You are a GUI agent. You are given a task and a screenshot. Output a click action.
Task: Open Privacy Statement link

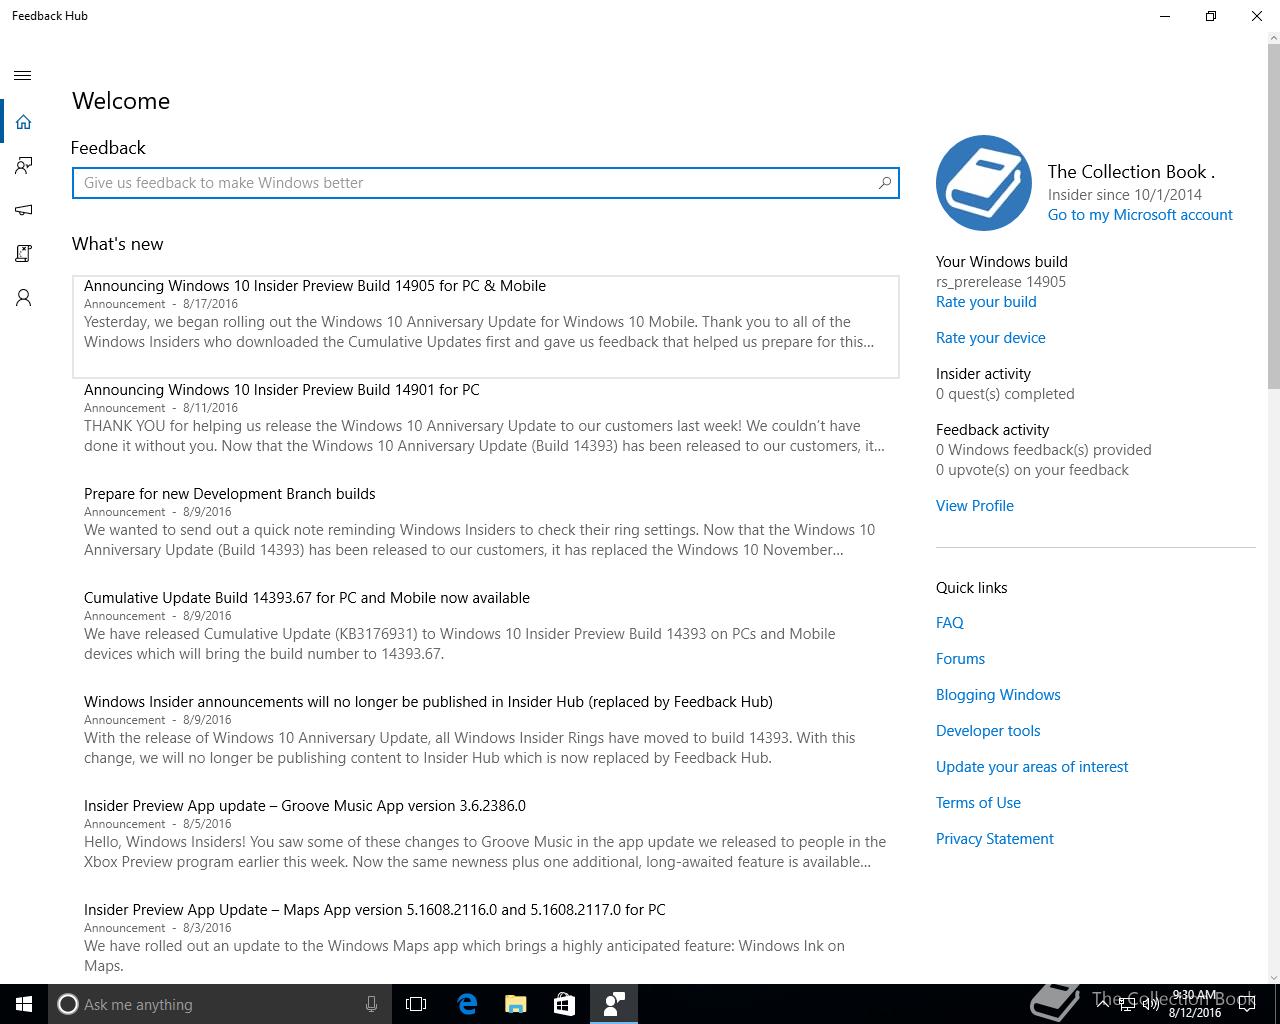[995, 839]
